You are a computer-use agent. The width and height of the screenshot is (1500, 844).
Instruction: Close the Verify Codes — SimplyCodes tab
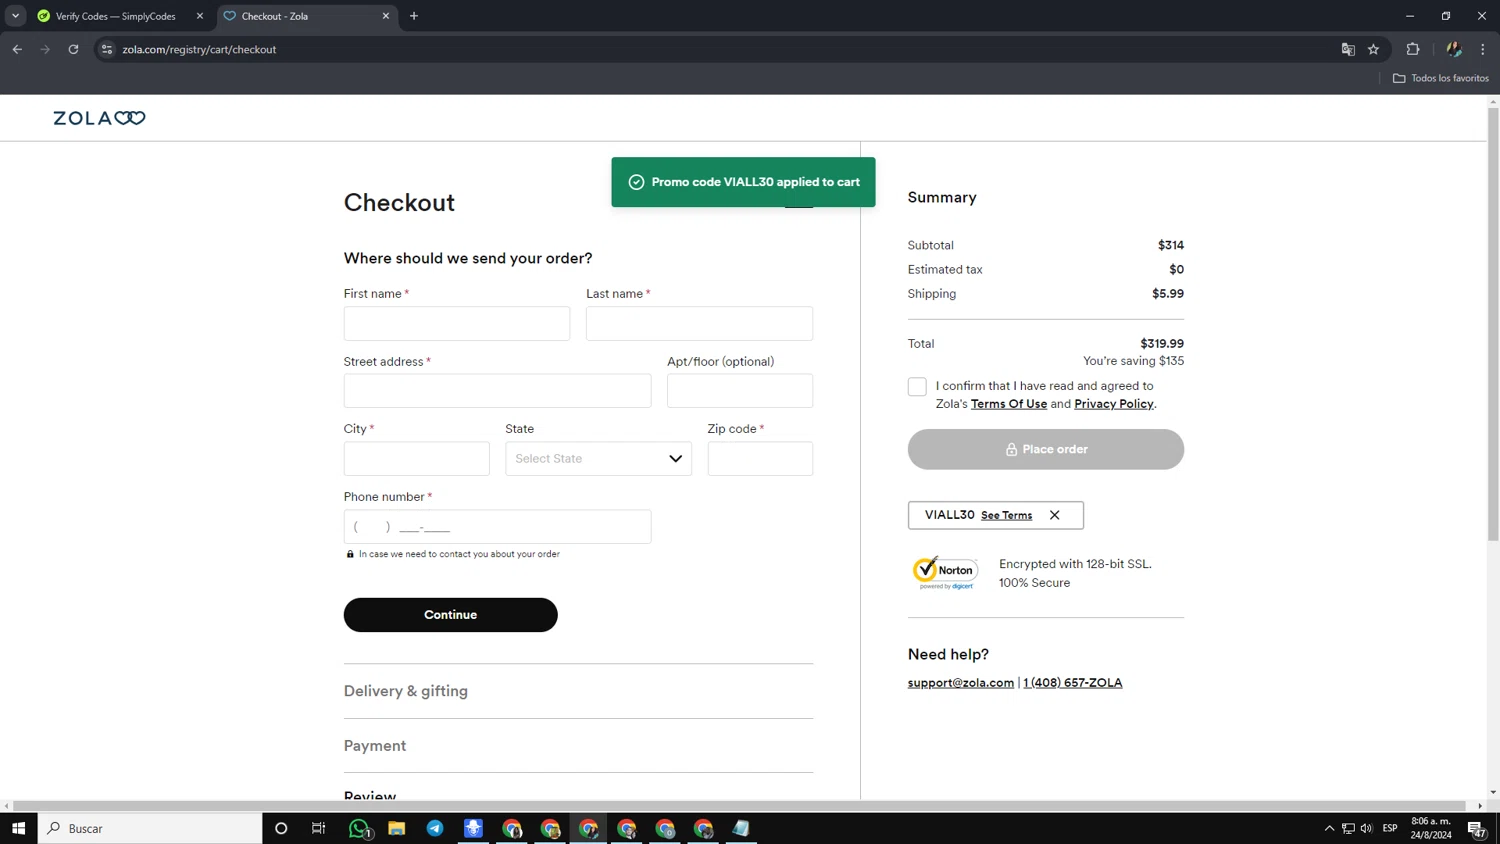click(x=200, y=16)
